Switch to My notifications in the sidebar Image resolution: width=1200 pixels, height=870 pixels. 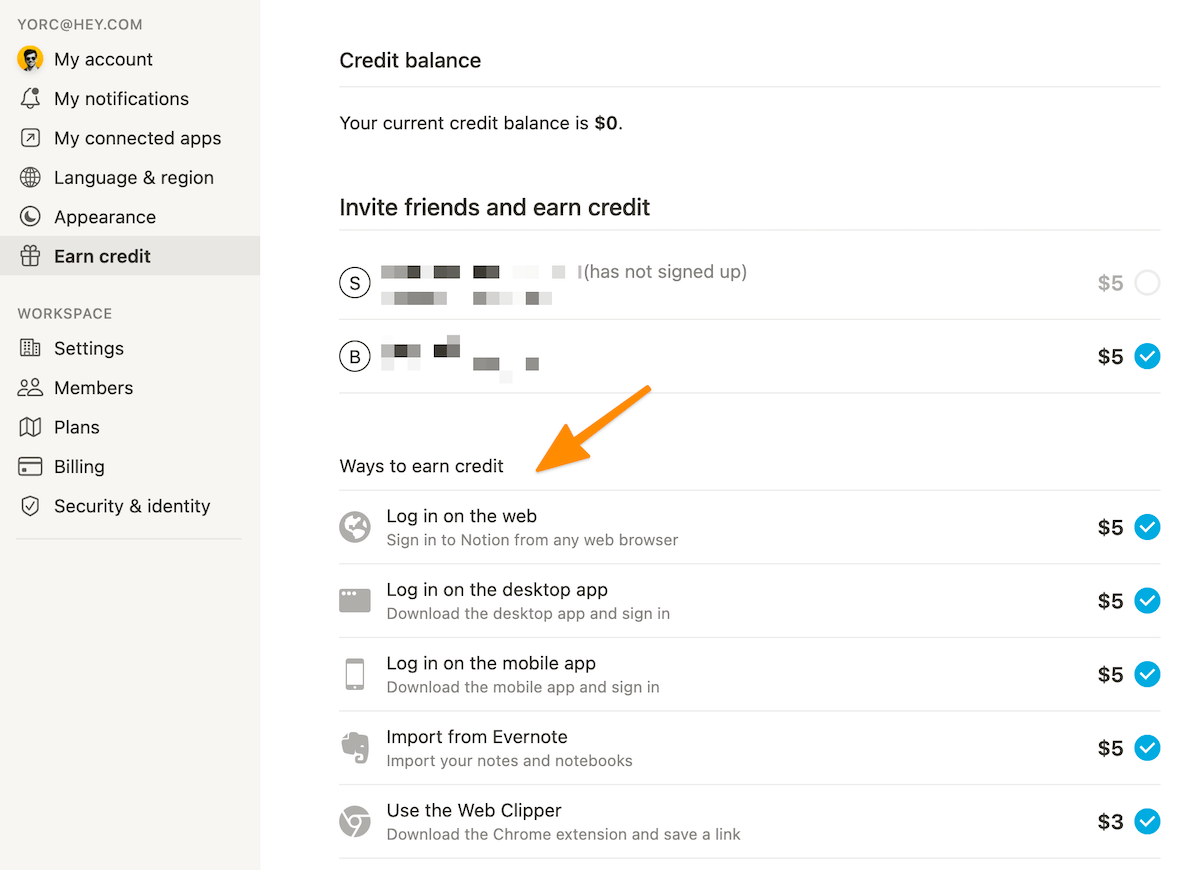(x=121, y=98)
